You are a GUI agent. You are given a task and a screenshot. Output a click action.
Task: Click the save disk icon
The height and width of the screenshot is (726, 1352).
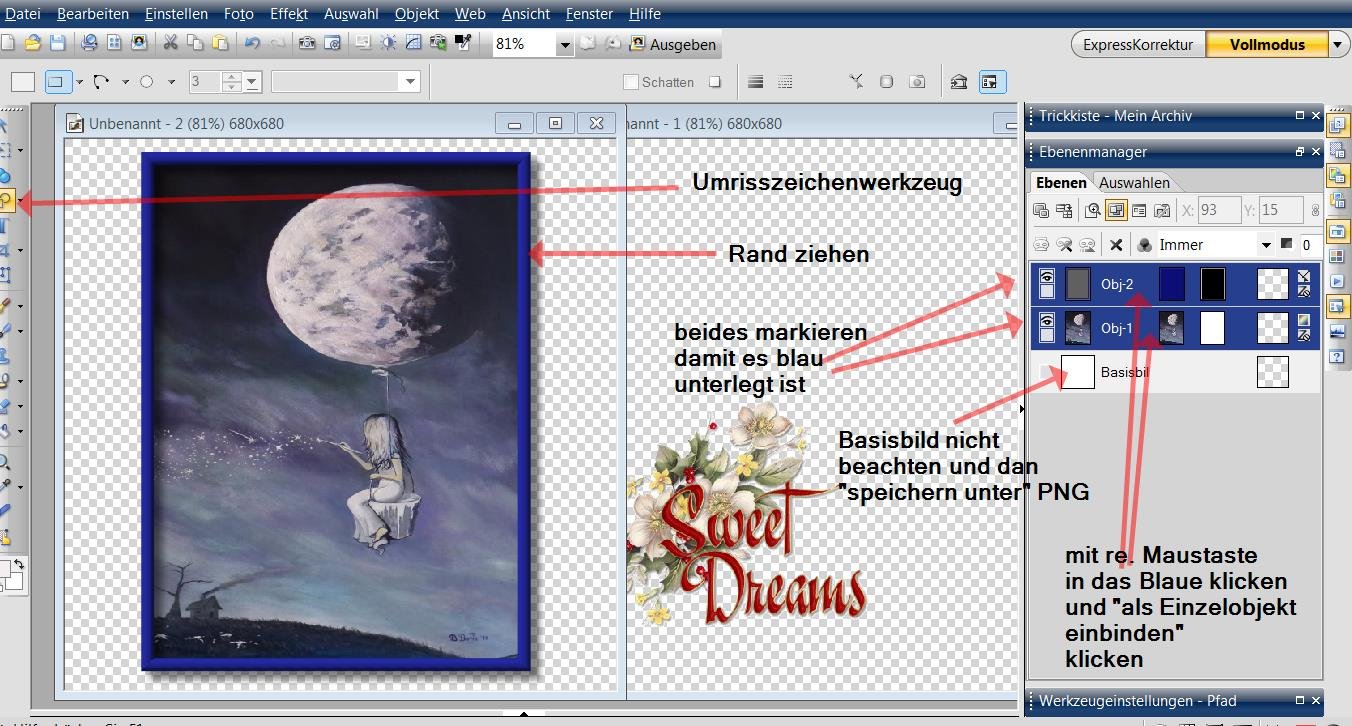(57, 44)
